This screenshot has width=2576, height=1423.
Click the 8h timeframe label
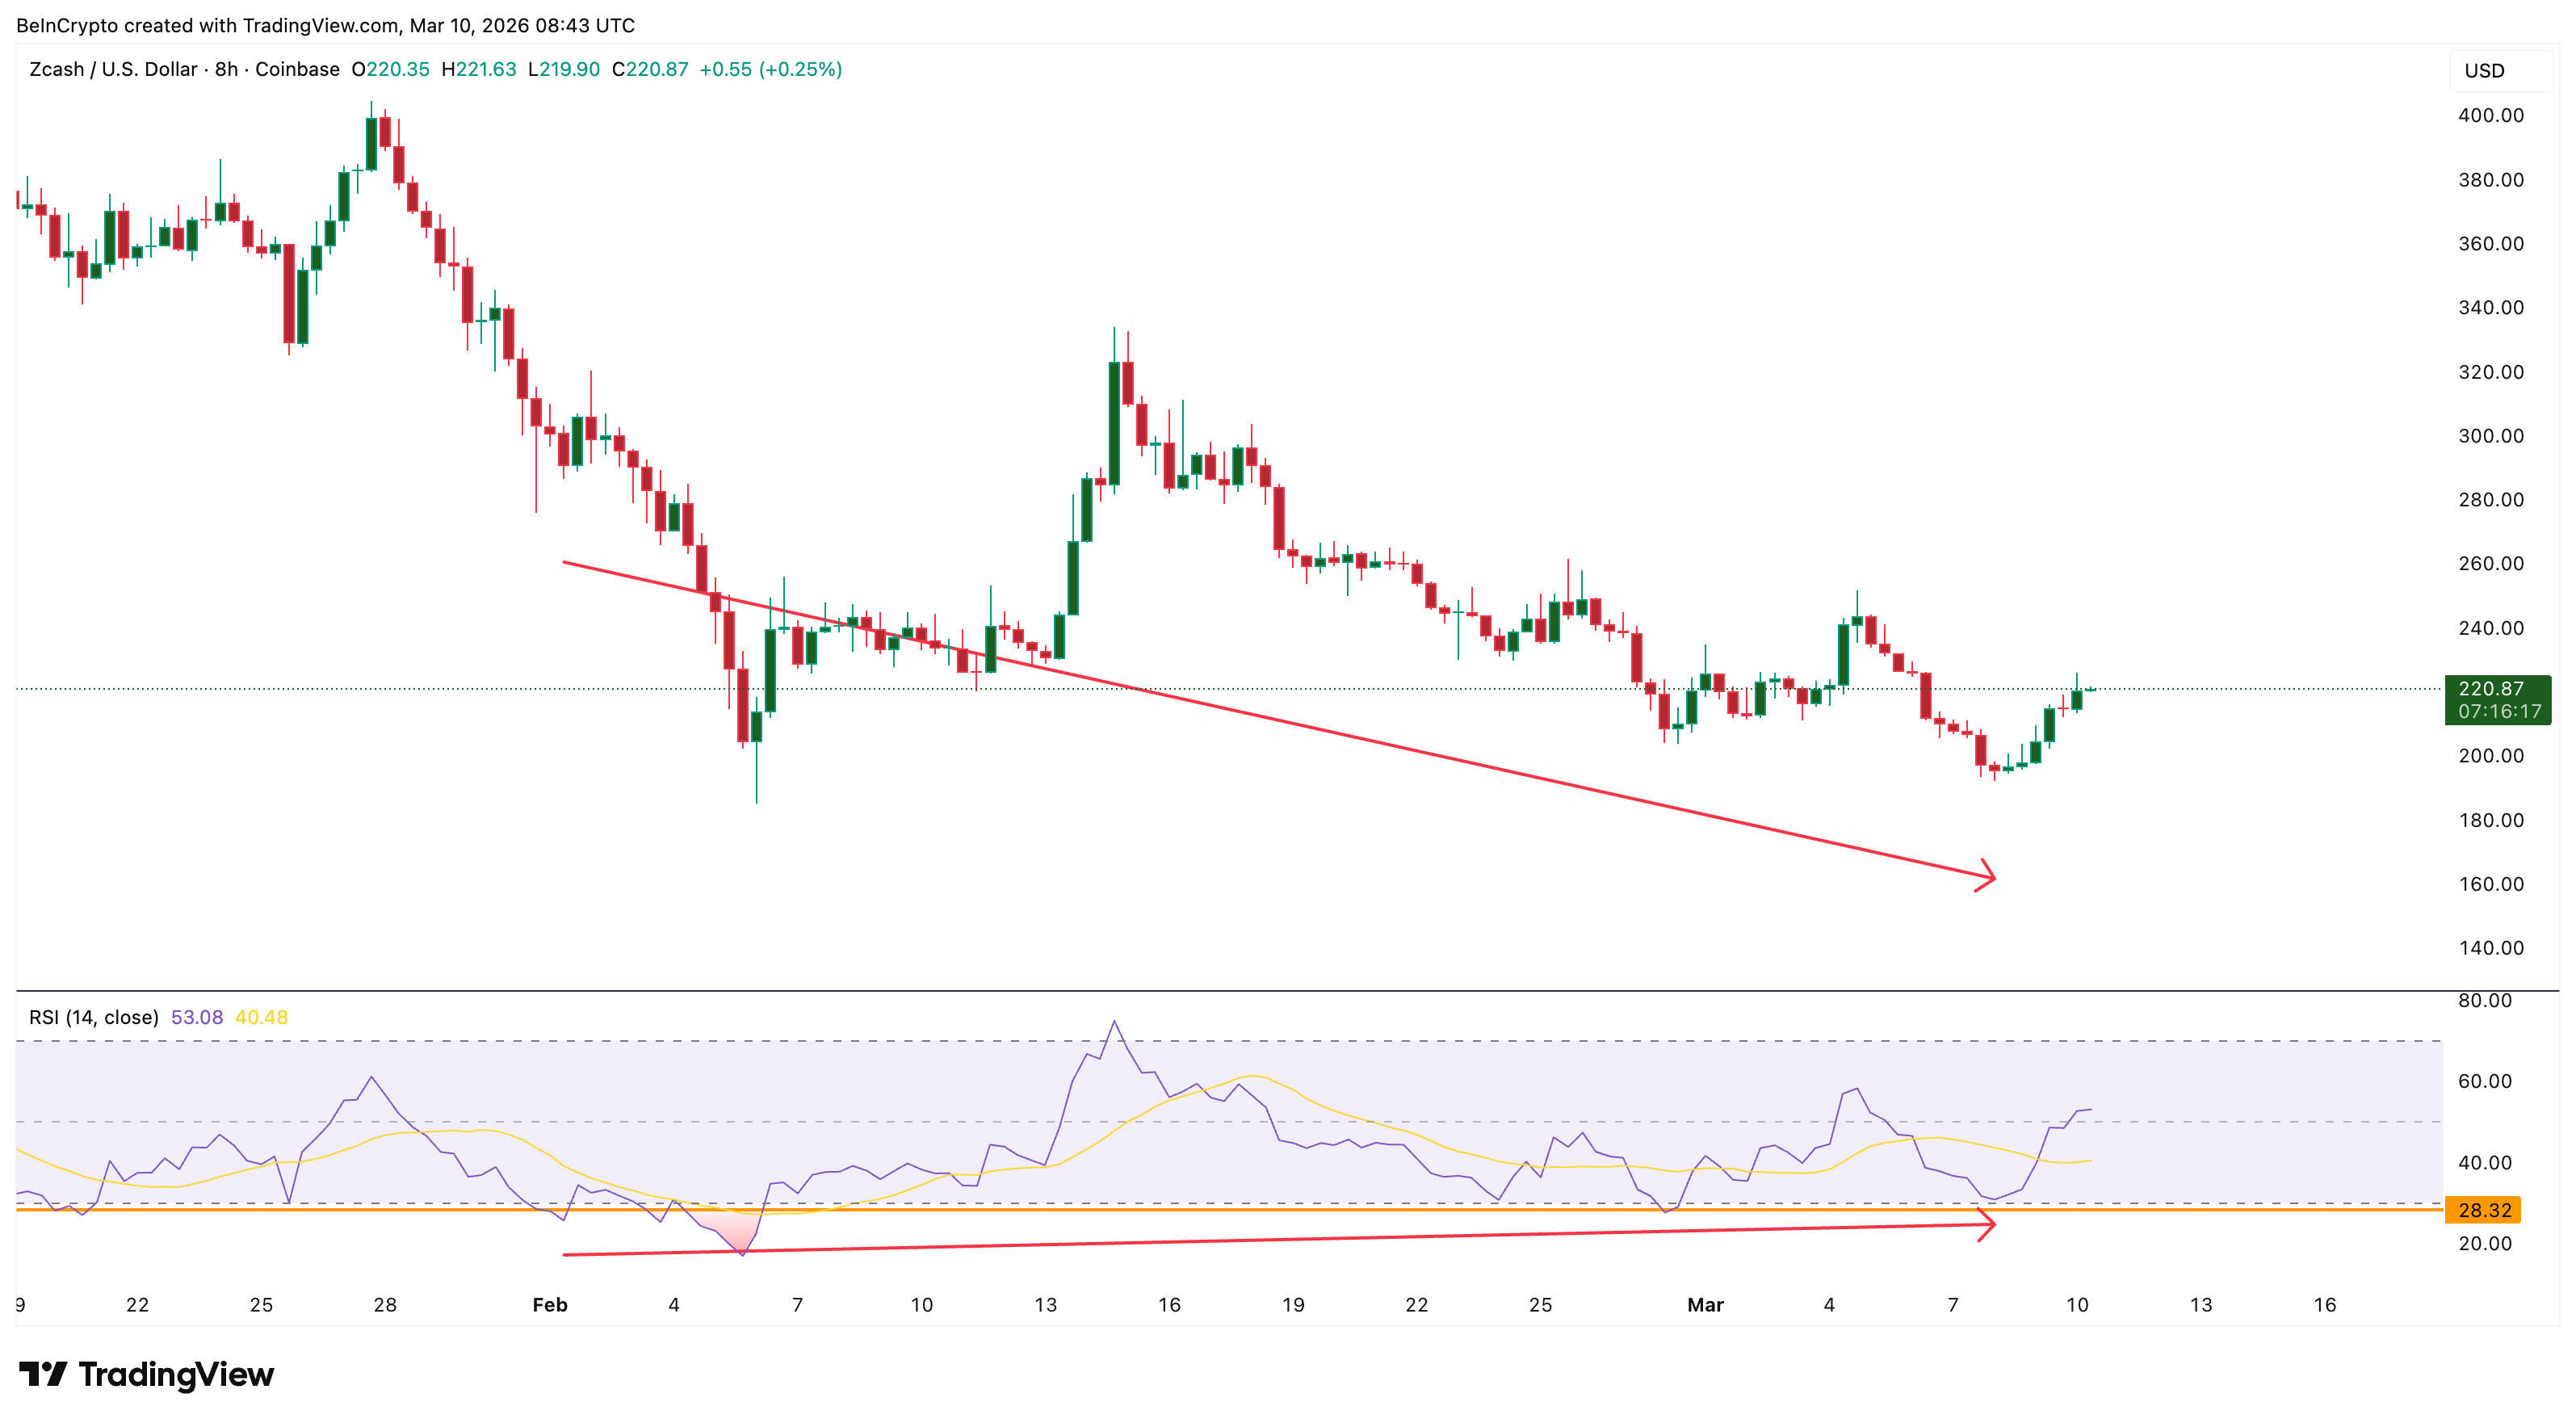click(x=225, y=70)
